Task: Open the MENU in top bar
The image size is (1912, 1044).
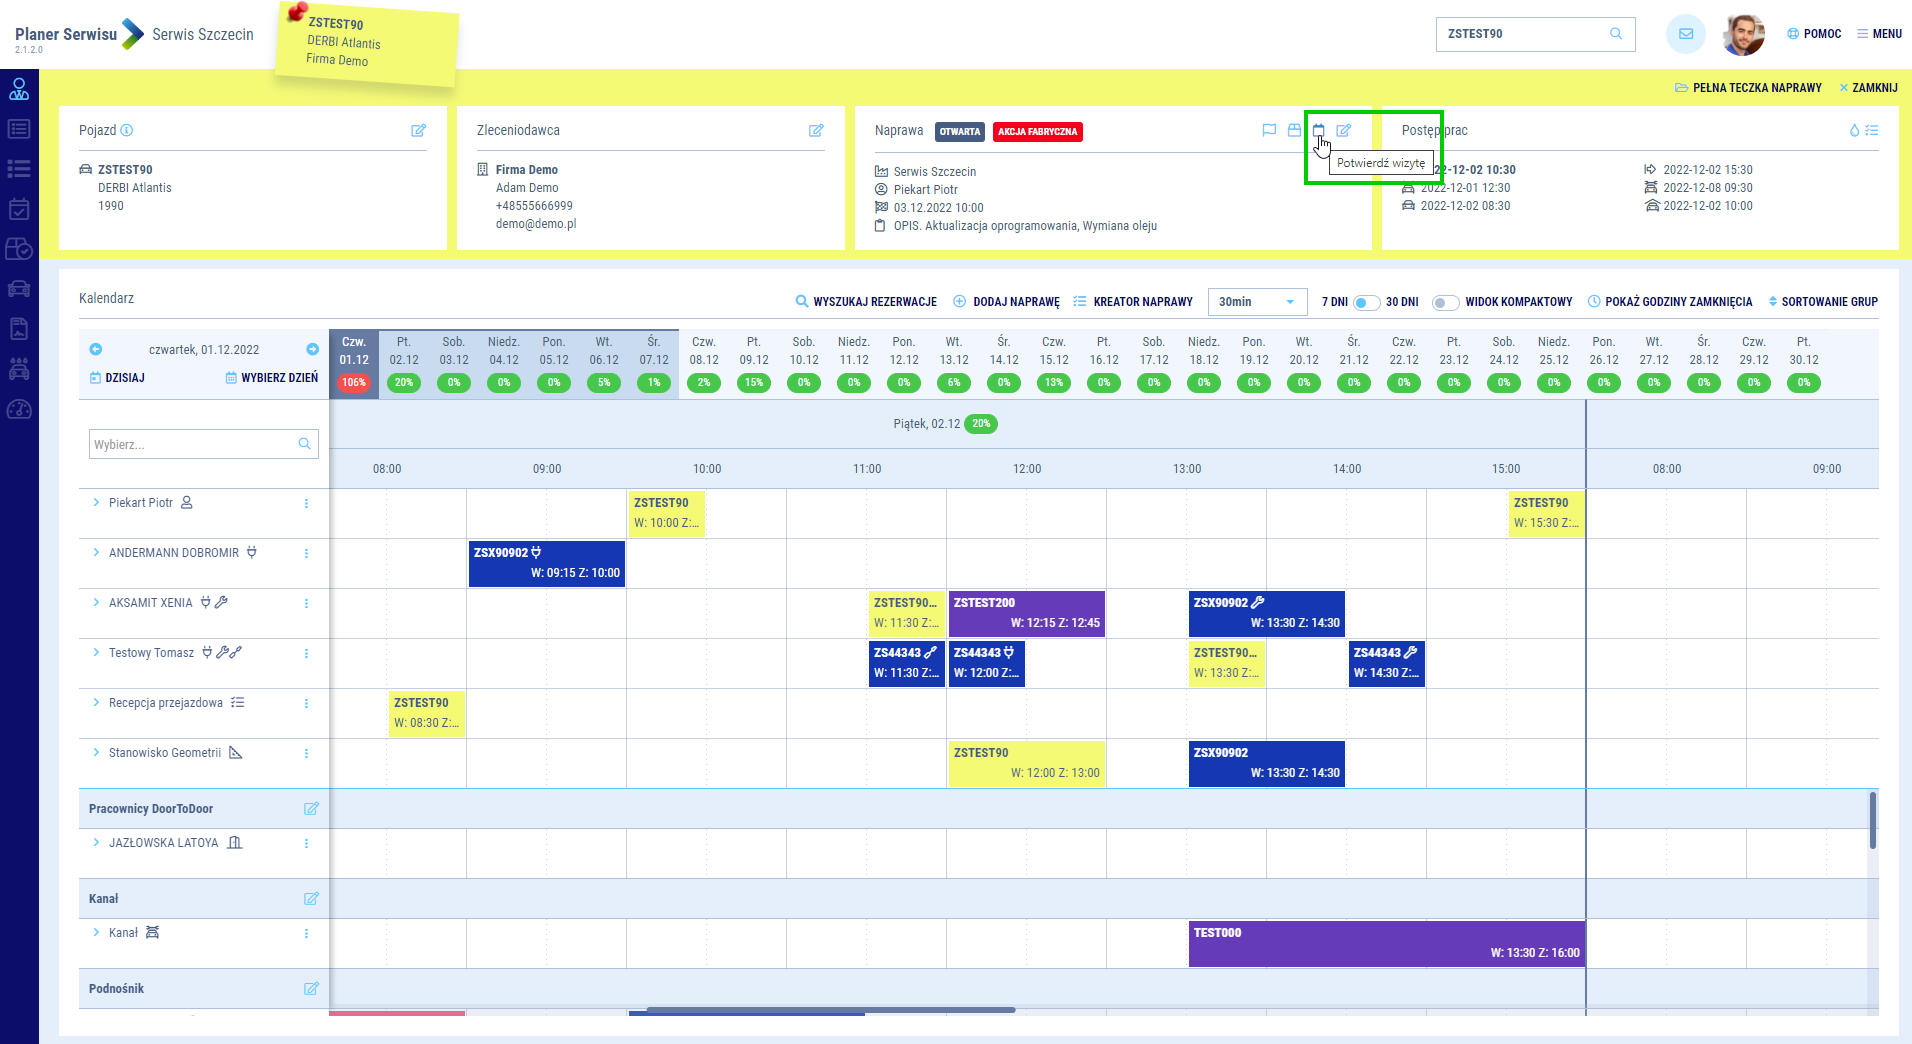Action: [x=1879, y=34]
